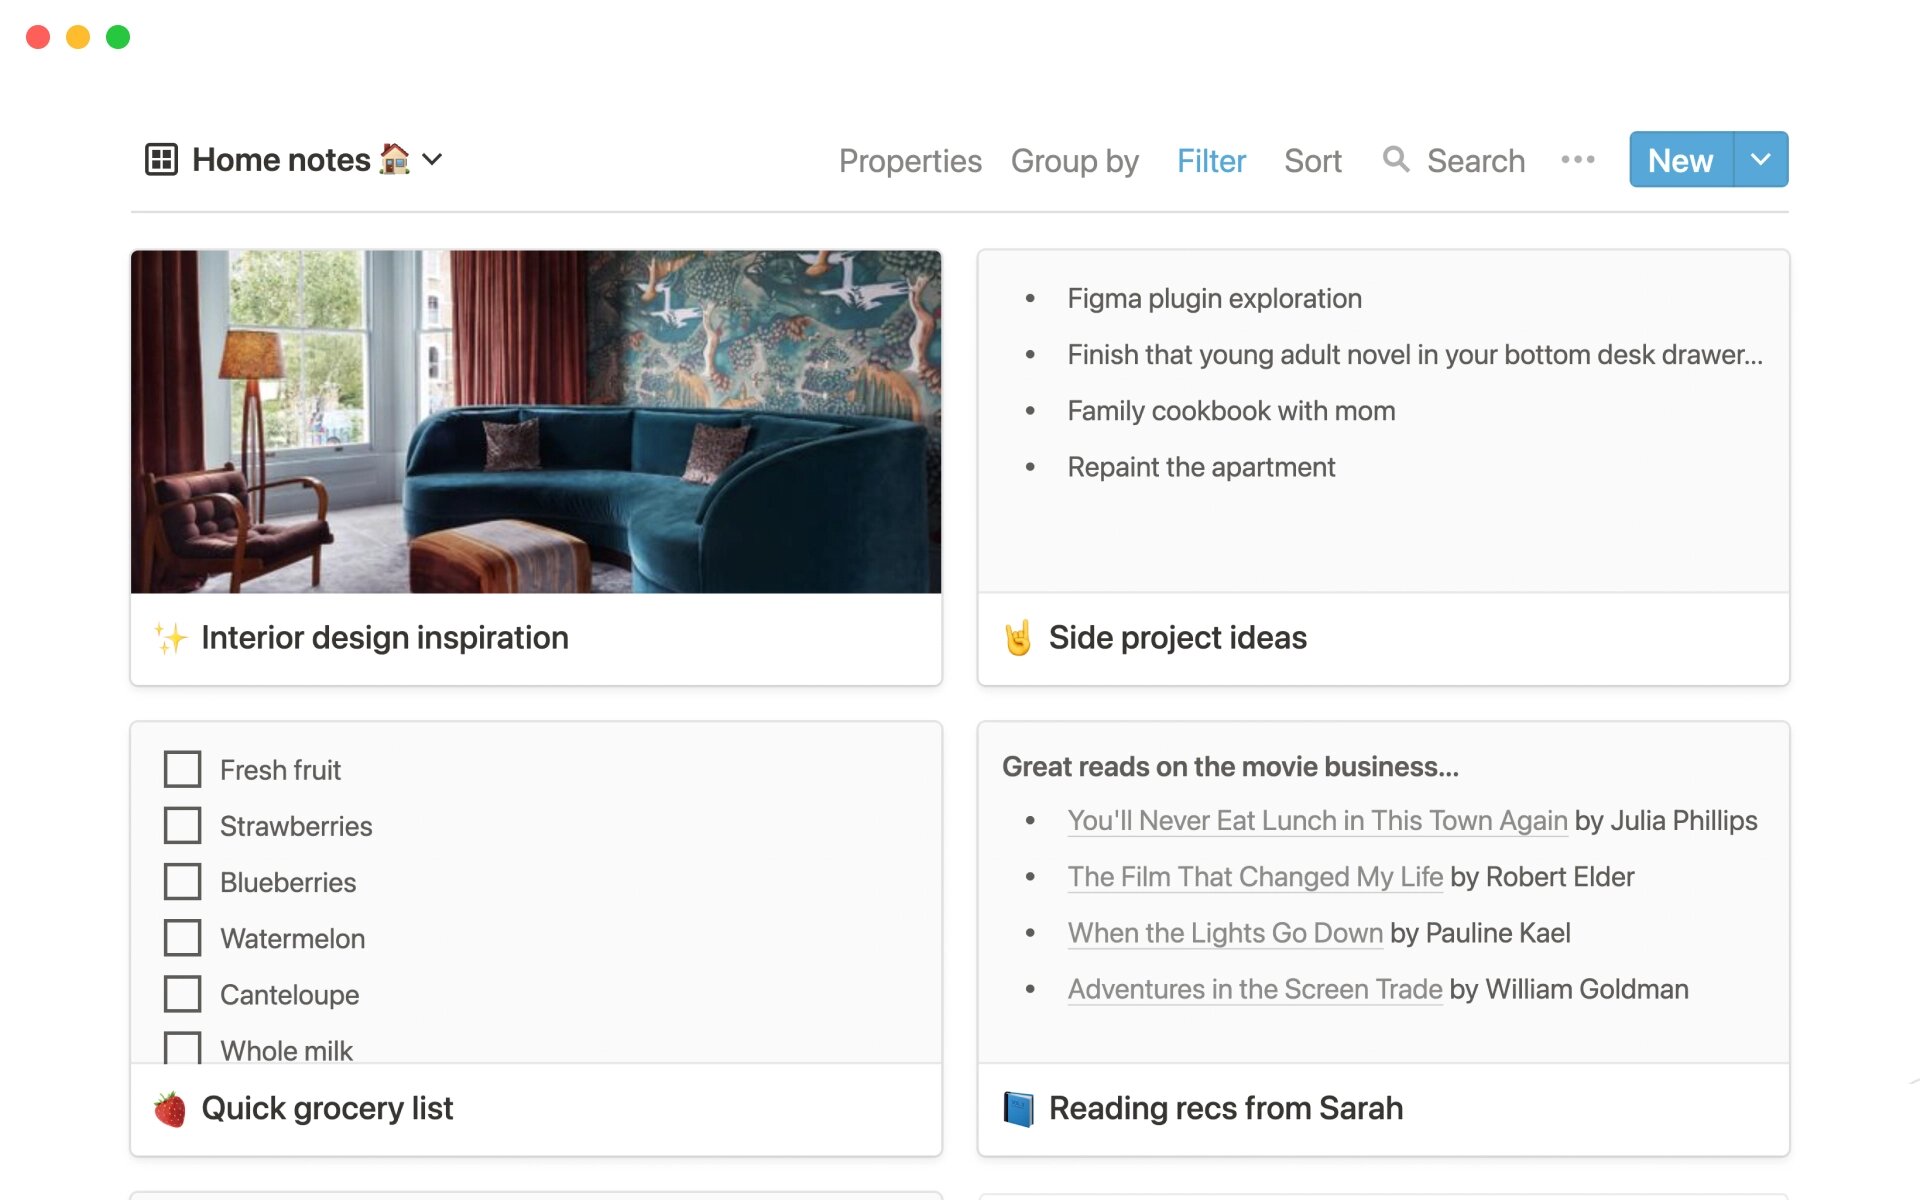Expand the New button dropdown arrow
Image resolution: width=1920 pixels, height=1200 pixels.
click(x=1760, y=160)
